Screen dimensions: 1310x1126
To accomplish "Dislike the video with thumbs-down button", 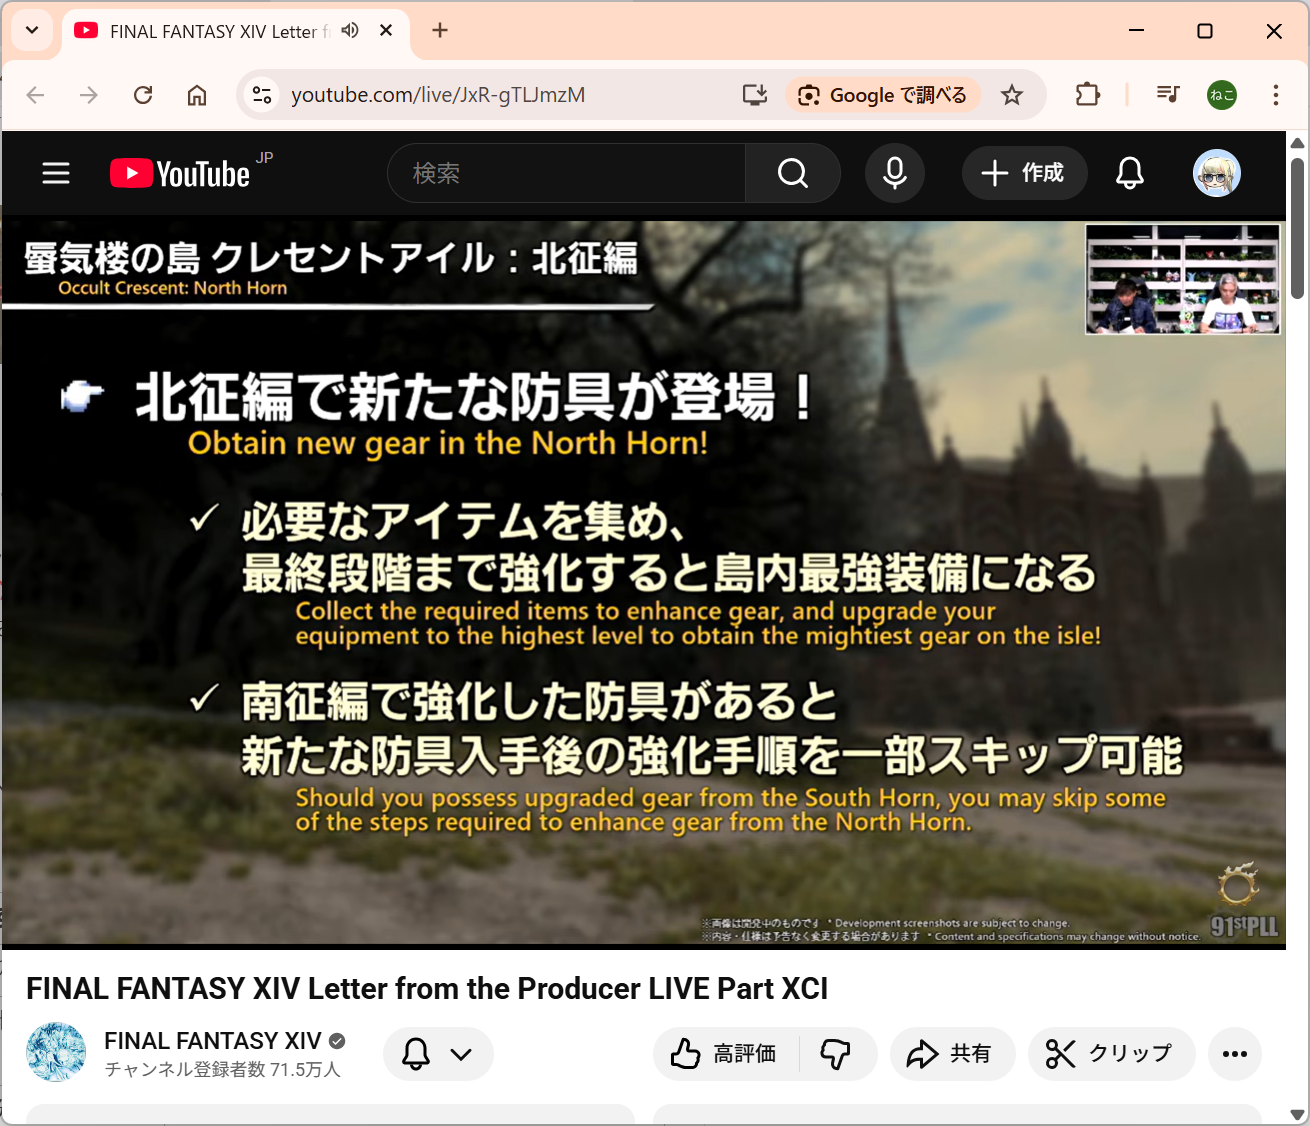I will coord(836,1054).
